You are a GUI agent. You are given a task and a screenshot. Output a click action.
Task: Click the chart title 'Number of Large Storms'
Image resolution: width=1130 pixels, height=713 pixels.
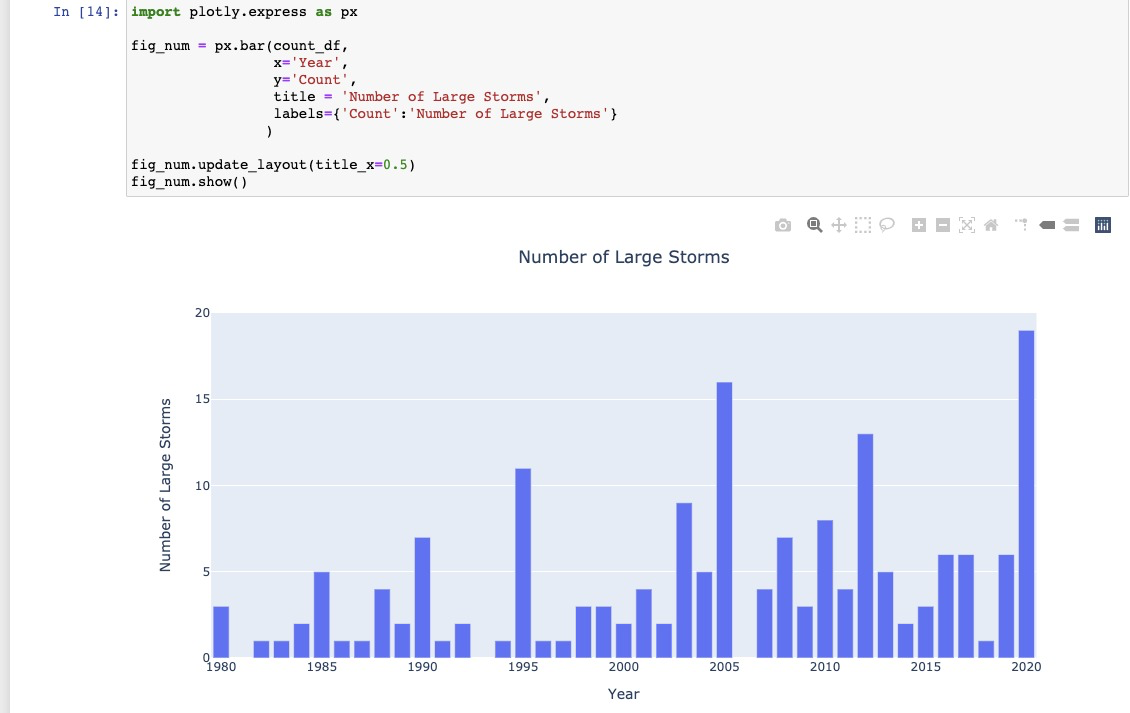coord(624,257)
